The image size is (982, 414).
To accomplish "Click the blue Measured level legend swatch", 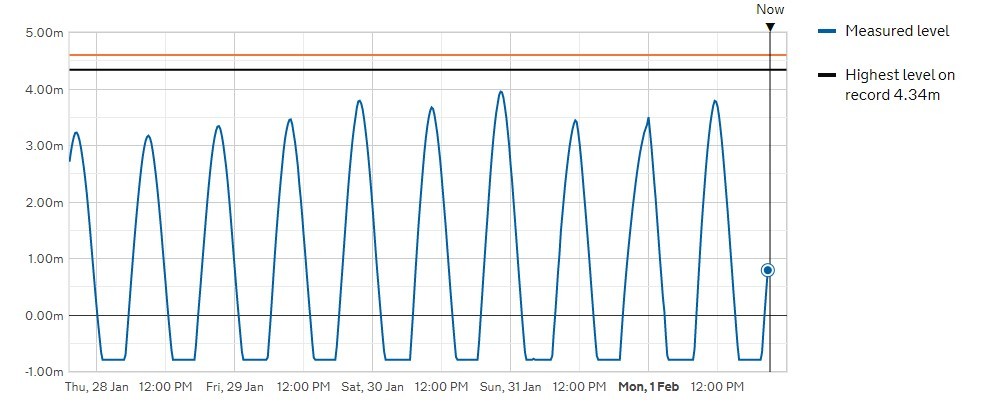I will pyautogui.click(x=827, y=32).
